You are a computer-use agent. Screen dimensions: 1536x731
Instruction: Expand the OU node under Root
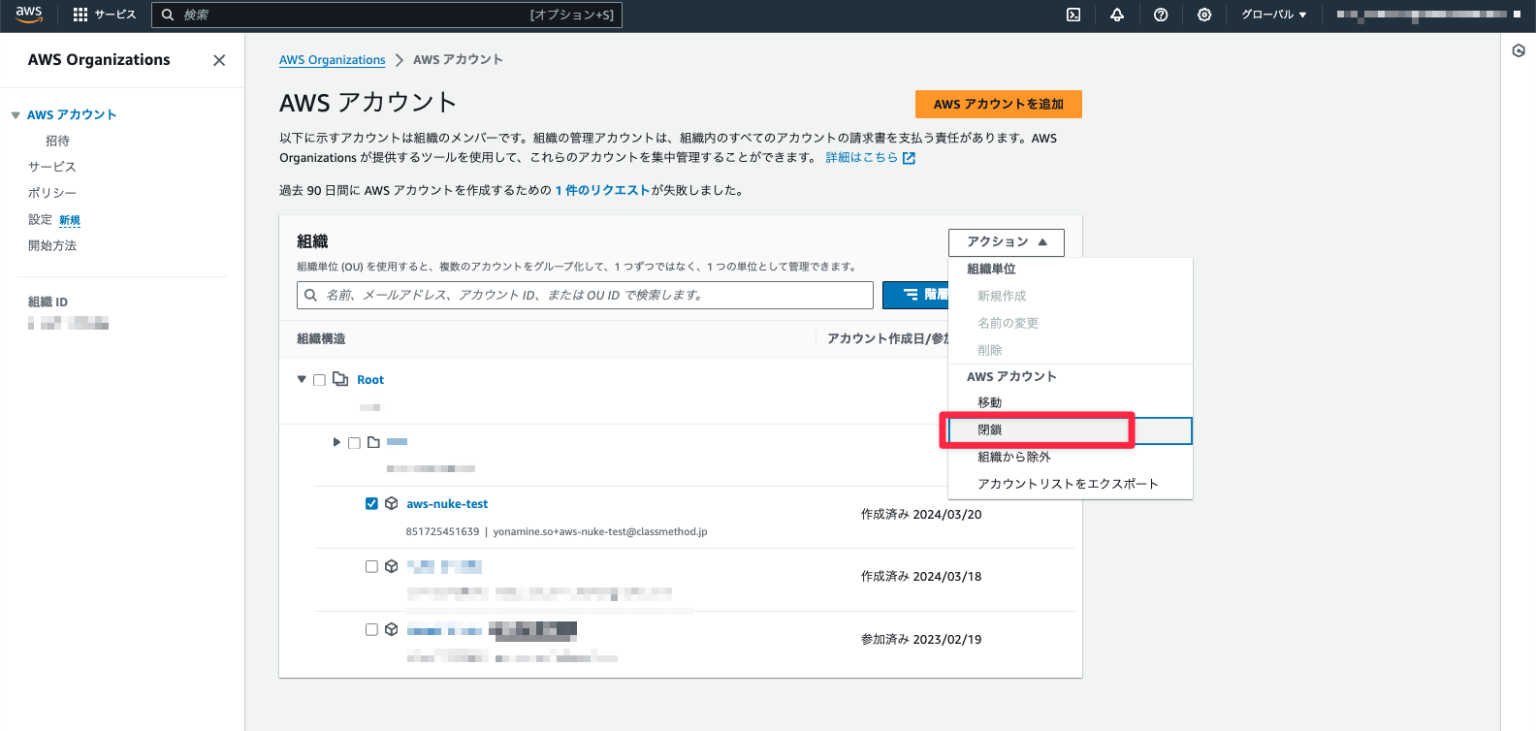coord(336,441)
